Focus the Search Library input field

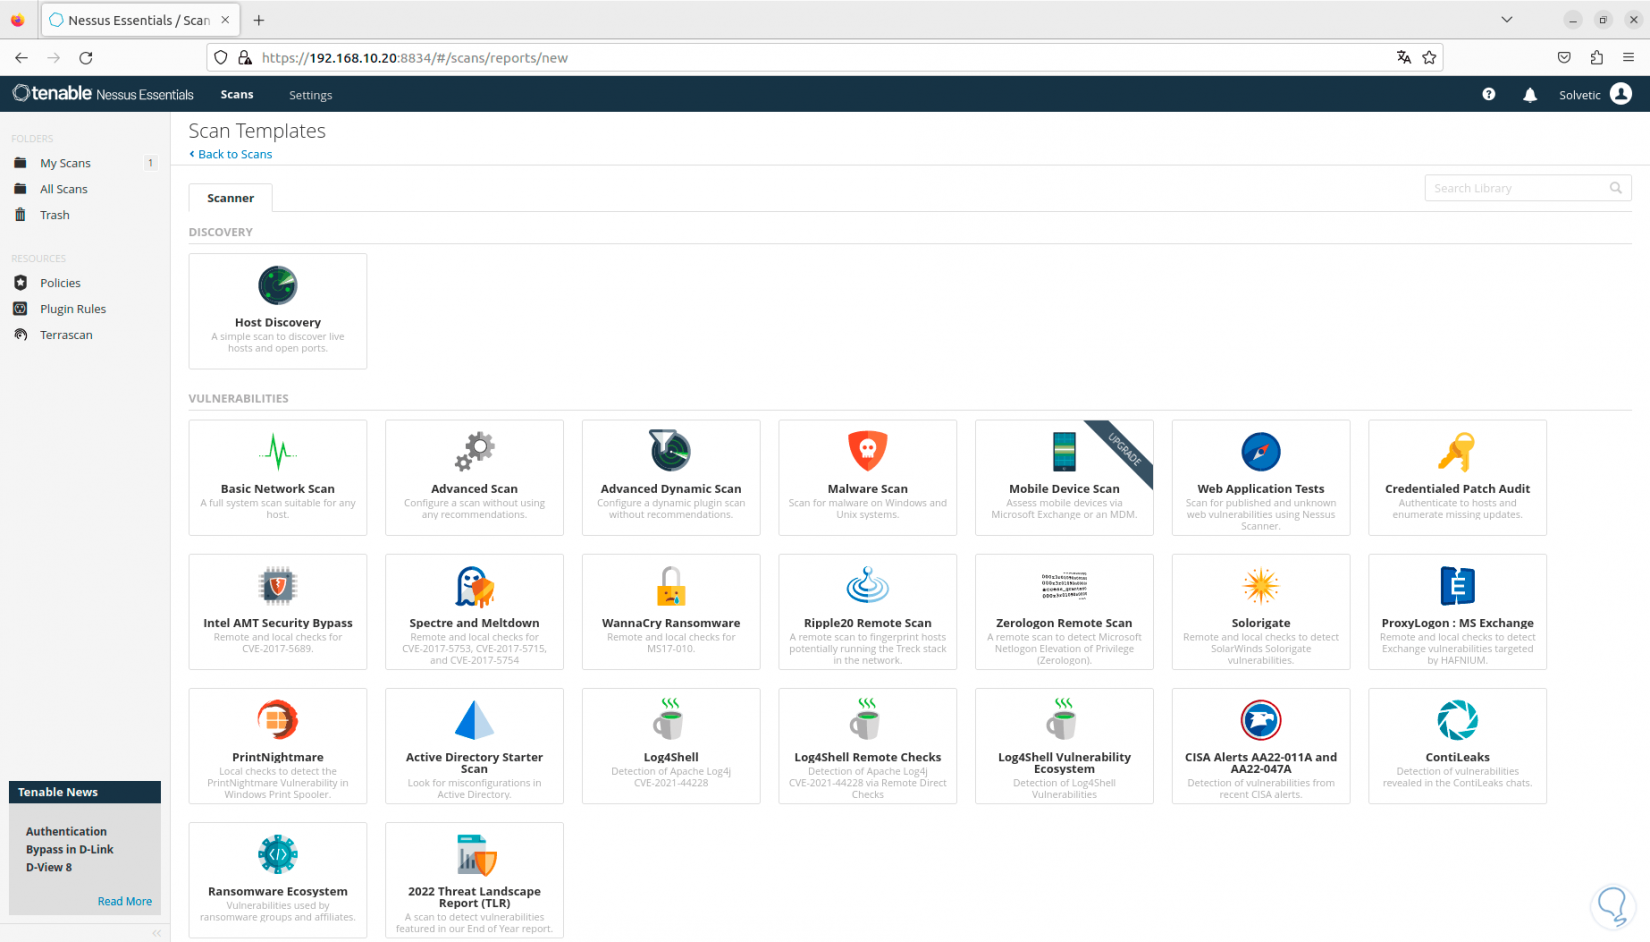1528,188
